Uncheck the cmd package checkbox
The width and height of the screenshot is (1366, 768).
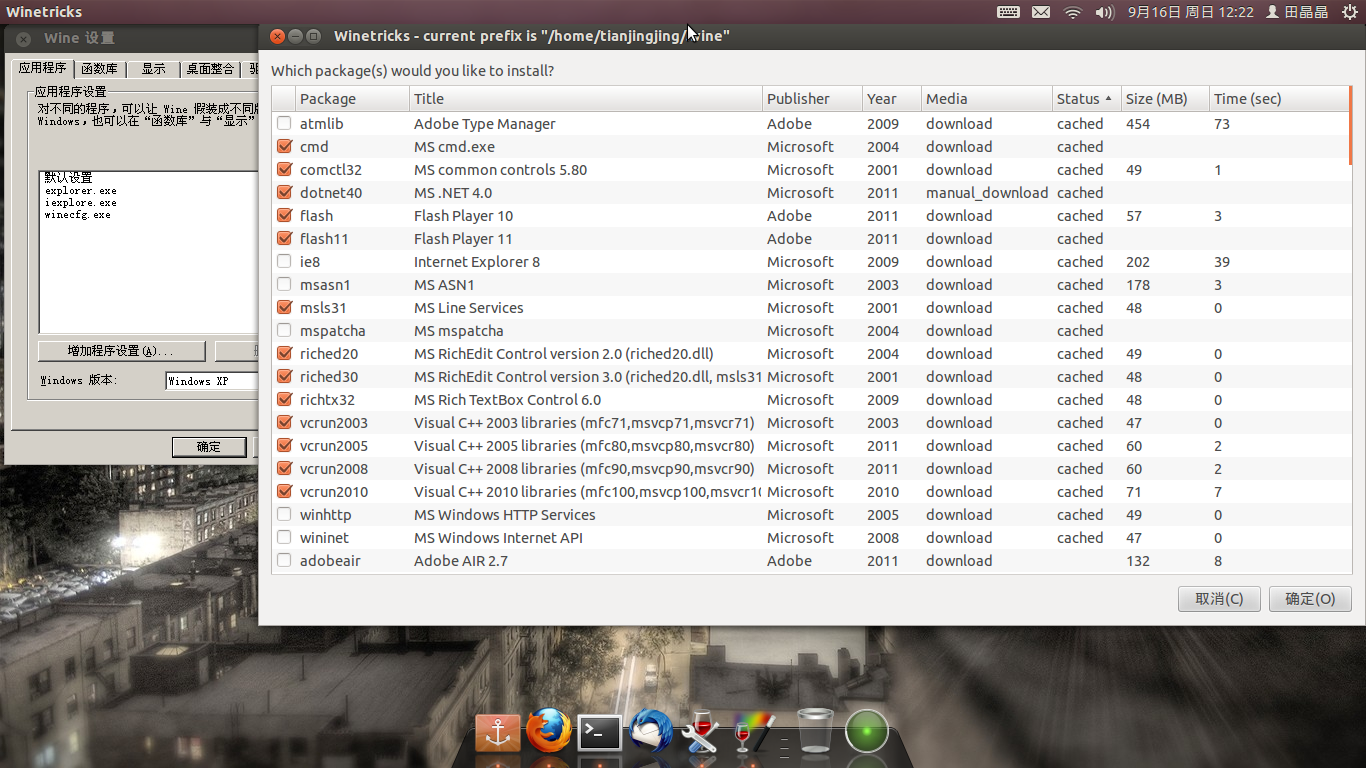pyautogui.click(x=284, y=147)
